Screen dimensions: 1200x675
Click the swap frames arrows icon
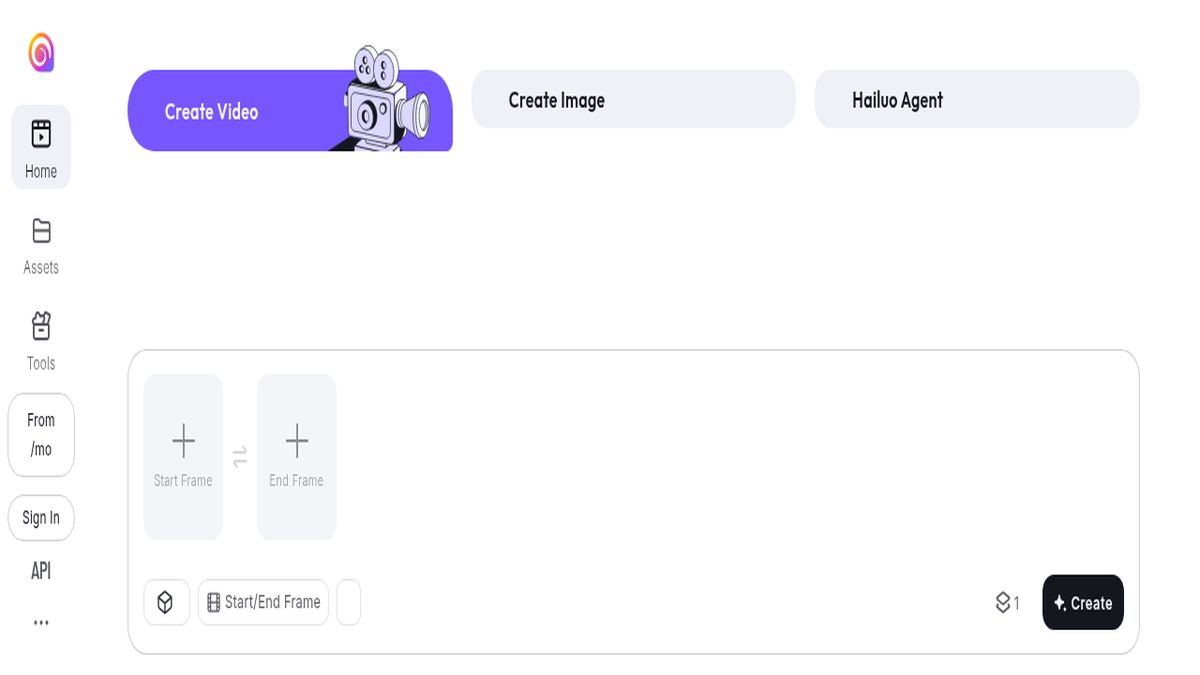click(x=240, y=457)
